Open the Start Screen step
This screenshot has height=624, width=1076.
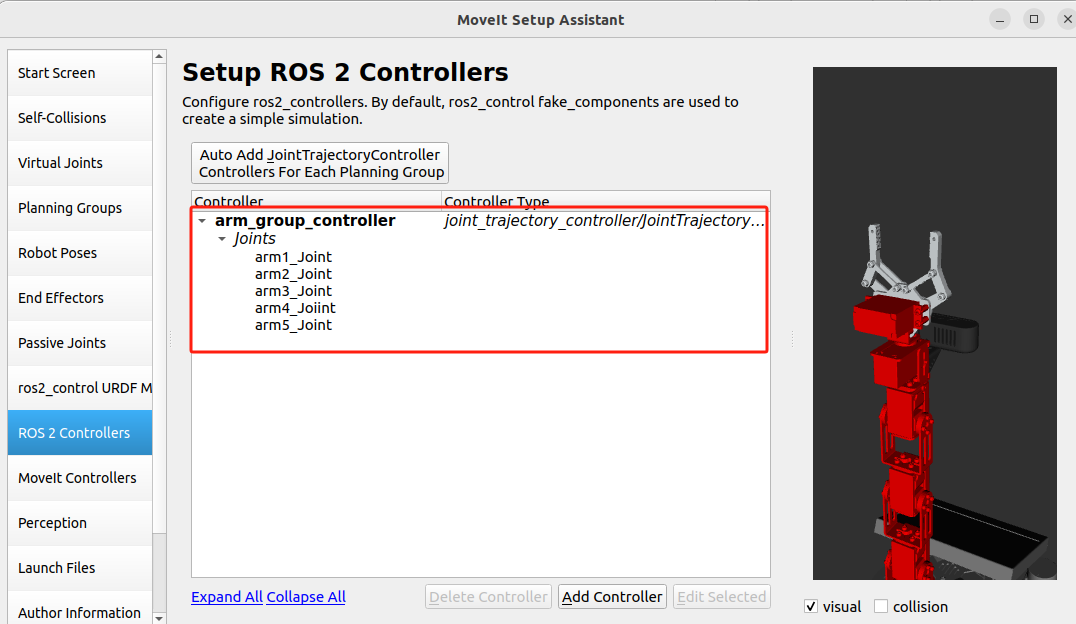click(x=80, y=73)
